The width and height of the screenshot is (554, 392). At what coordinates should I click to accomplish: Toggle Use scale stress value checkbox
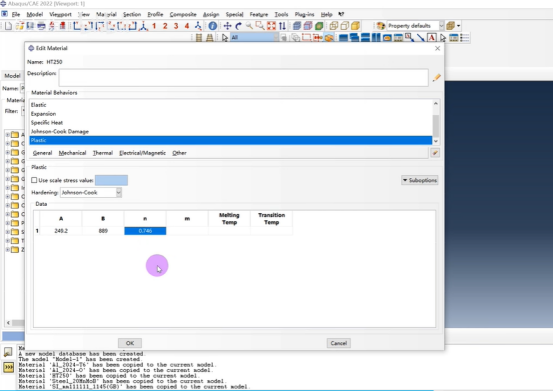[x=34, y=180]
